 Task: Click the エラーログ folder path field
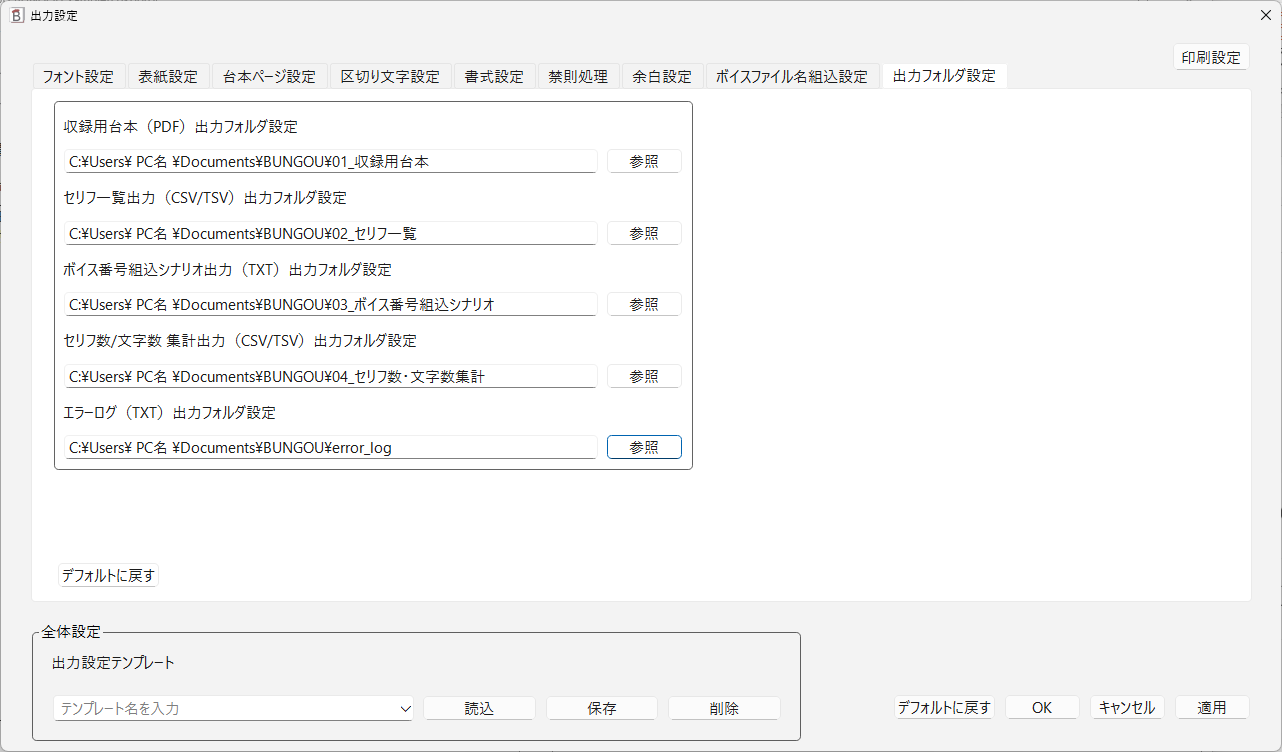pos(330,446)
